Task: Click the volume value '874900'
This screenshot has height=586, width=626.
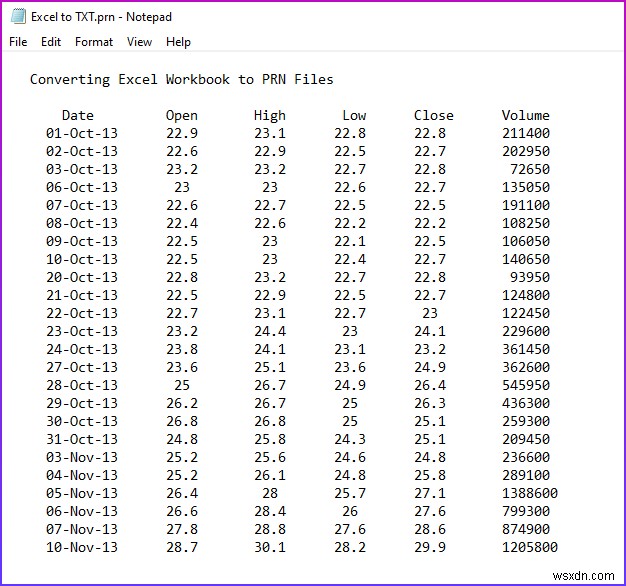Action: [x=526, y=529]
